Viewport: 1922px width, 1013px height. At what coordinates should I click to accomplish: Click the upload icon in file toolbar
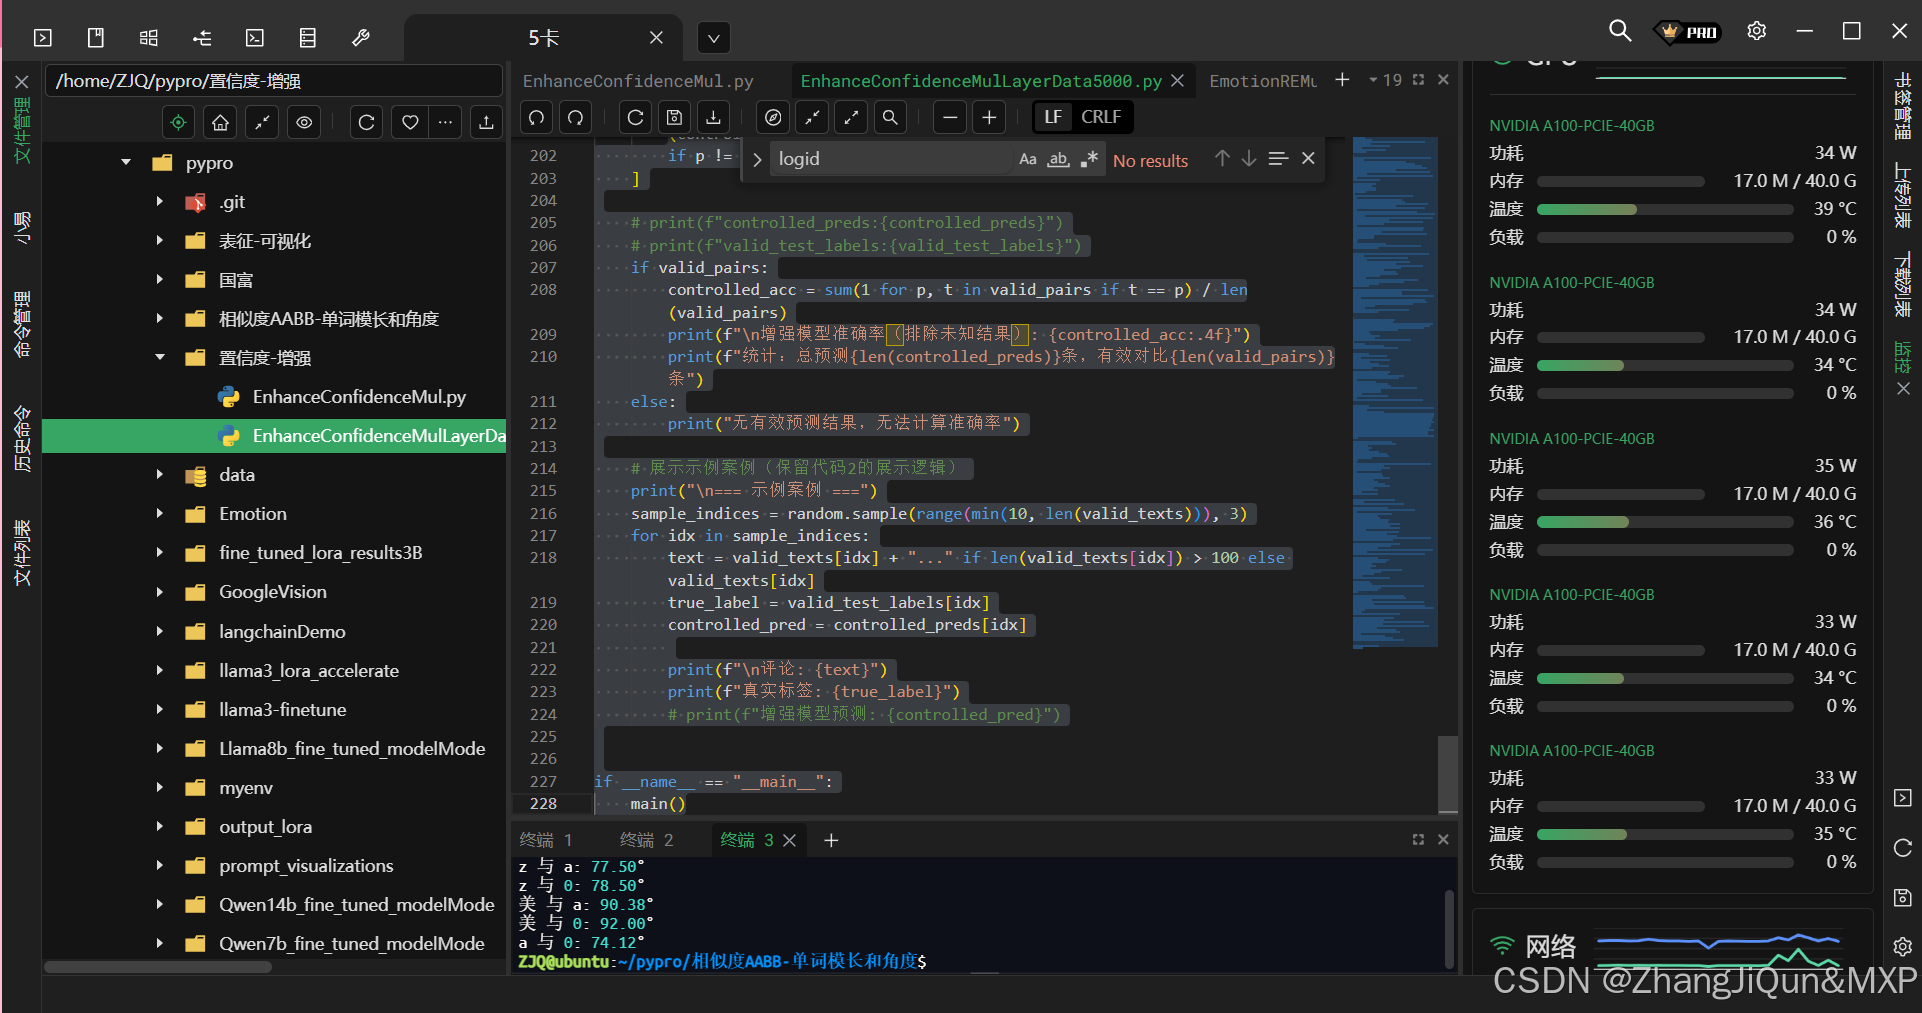pyautogui.click(x=486, y=122)
